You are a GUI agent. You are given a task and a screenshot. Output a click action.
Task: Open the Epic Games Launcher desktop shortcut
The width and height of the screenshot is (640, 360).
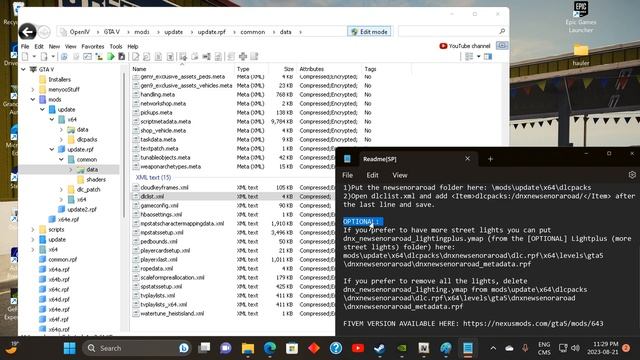click(x=580, y=17)
